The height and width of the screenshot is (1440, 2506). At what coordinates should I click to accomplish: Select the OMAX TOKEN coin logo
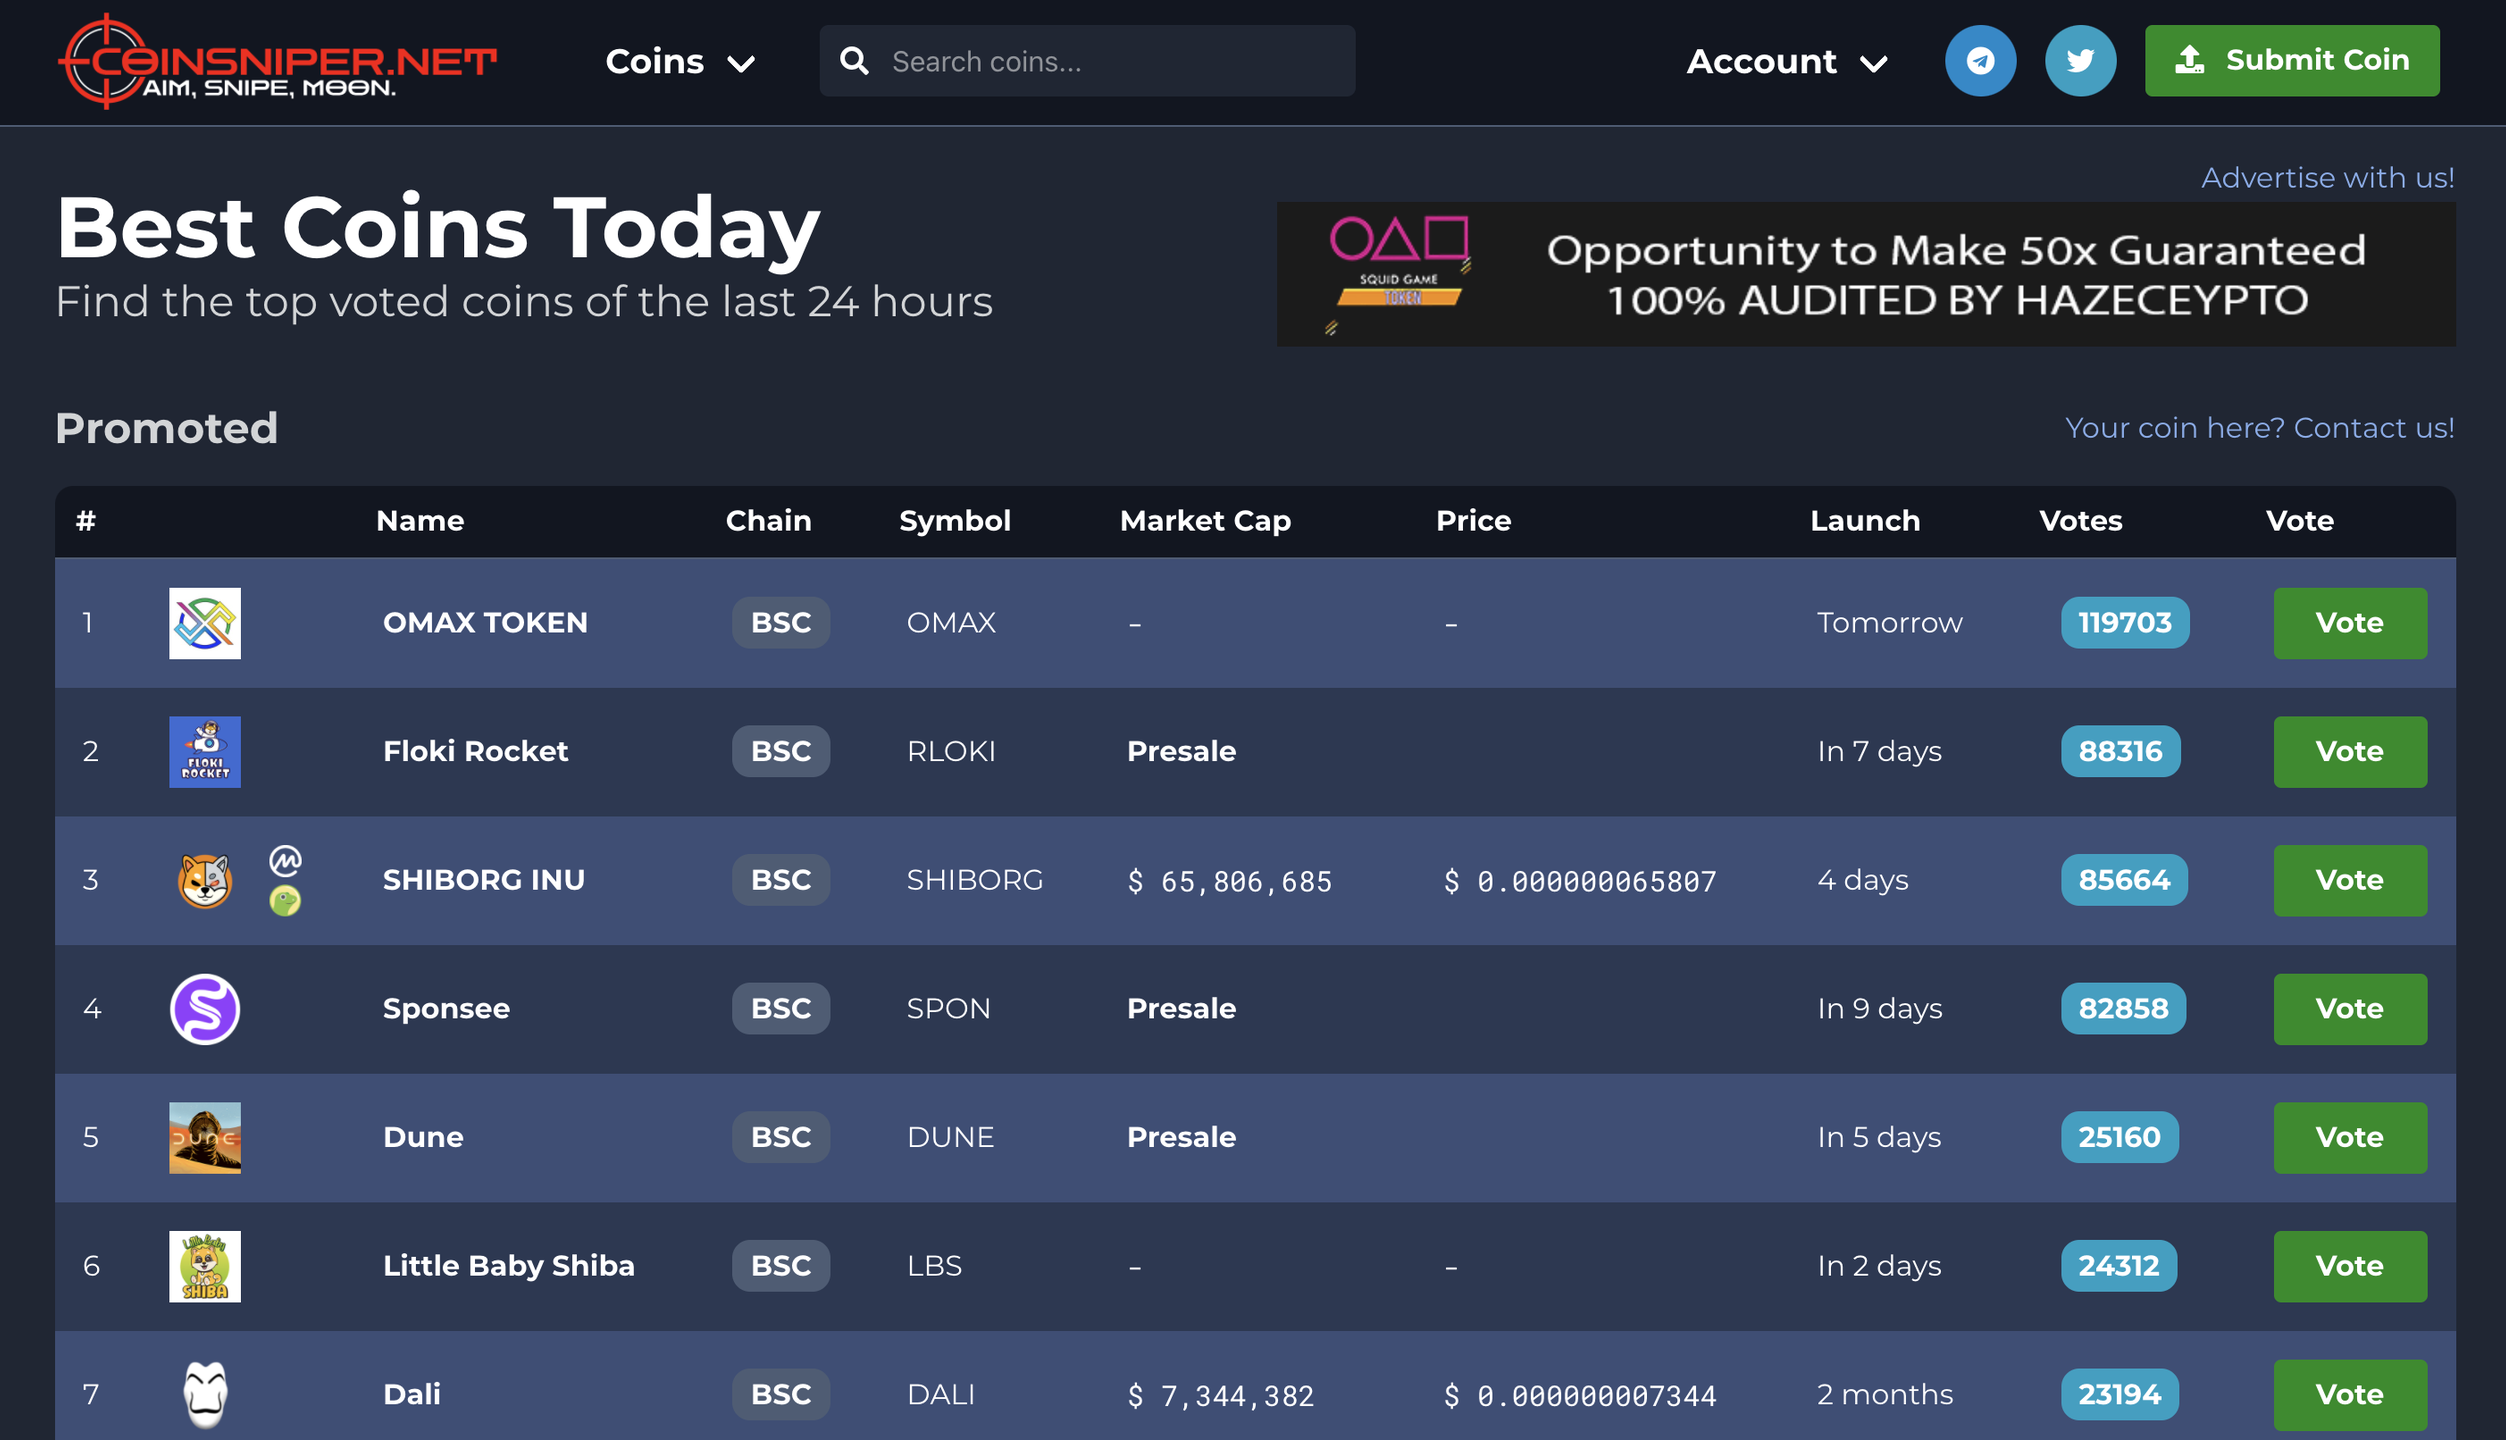click(x=205, y=622)
